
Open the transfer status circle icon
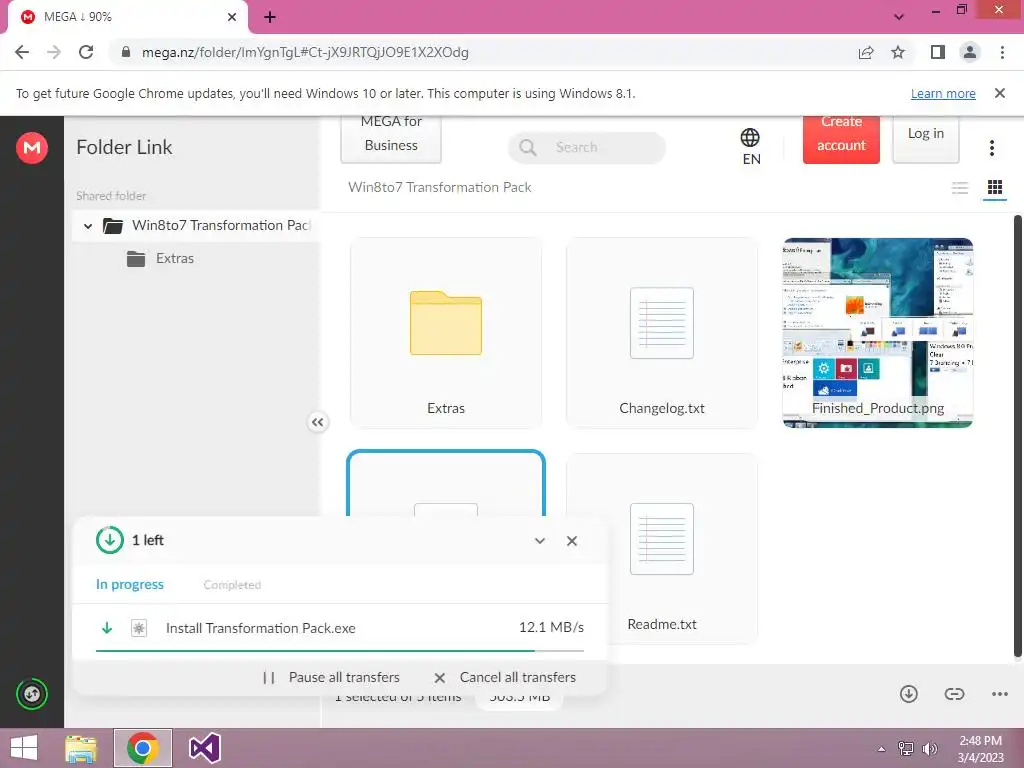pos(31,694)
